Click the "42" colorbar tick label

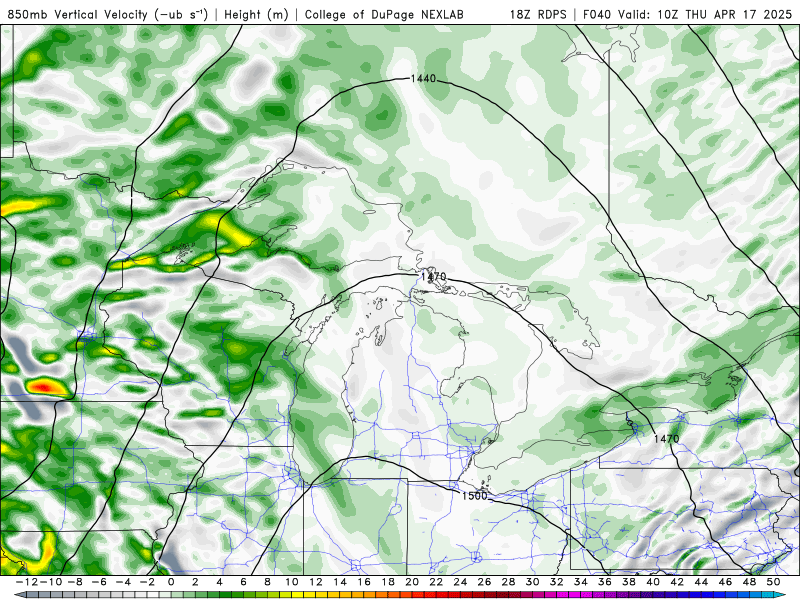click(677, 582)
